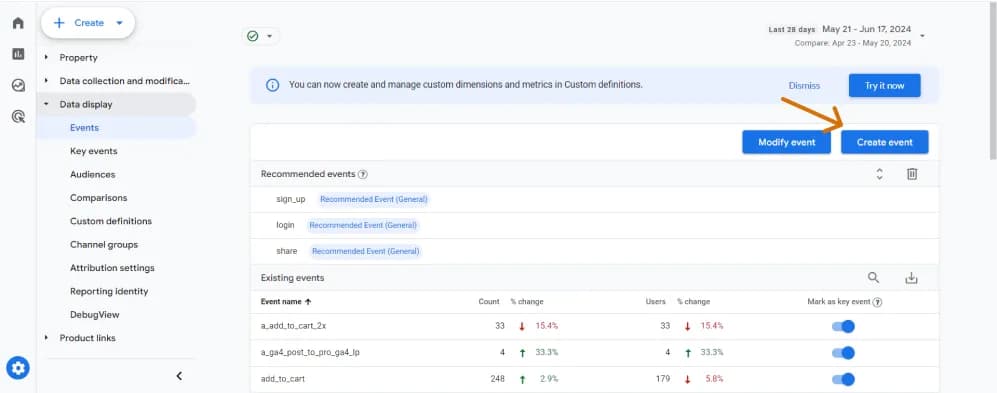Click the share event name
Screen dimensions: 997x393
[x=287, y=251]
